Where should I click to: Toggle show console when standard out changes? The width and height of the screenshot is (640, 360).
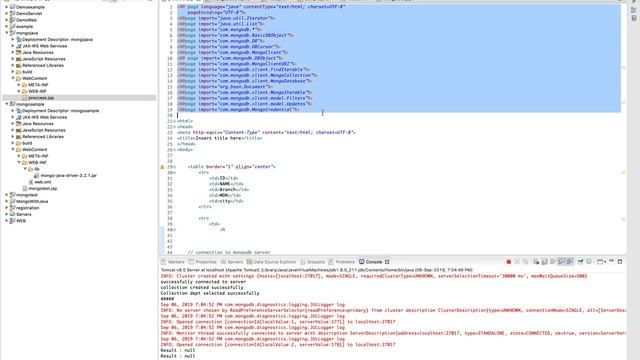(562, 262)
